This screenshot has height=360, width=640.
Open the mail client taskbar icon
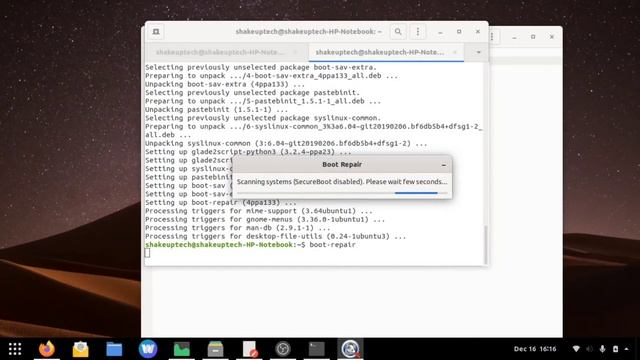point(80,349)
